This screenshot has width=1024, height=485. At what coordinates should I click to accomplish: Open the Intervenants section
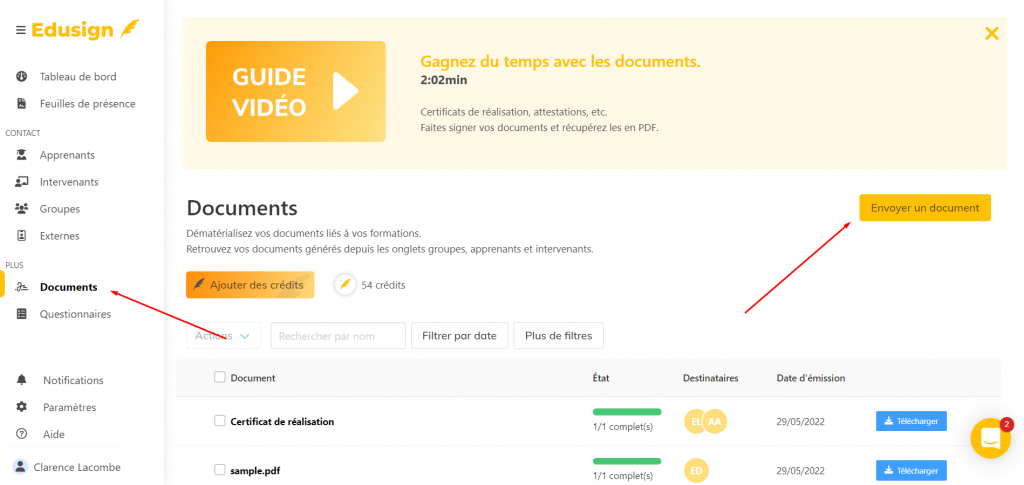69,181
